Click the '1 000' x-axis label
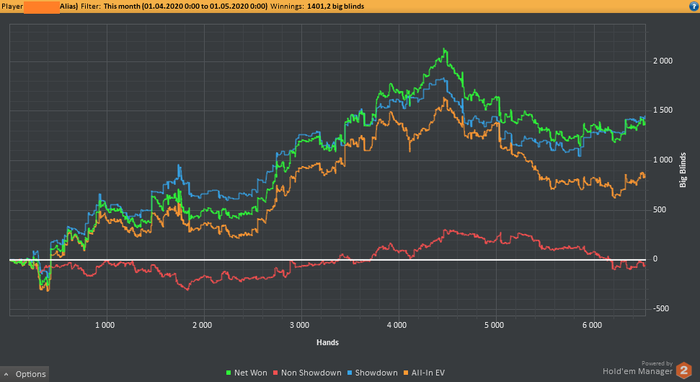Screen dimensions: 700x382 coord(105,325)
